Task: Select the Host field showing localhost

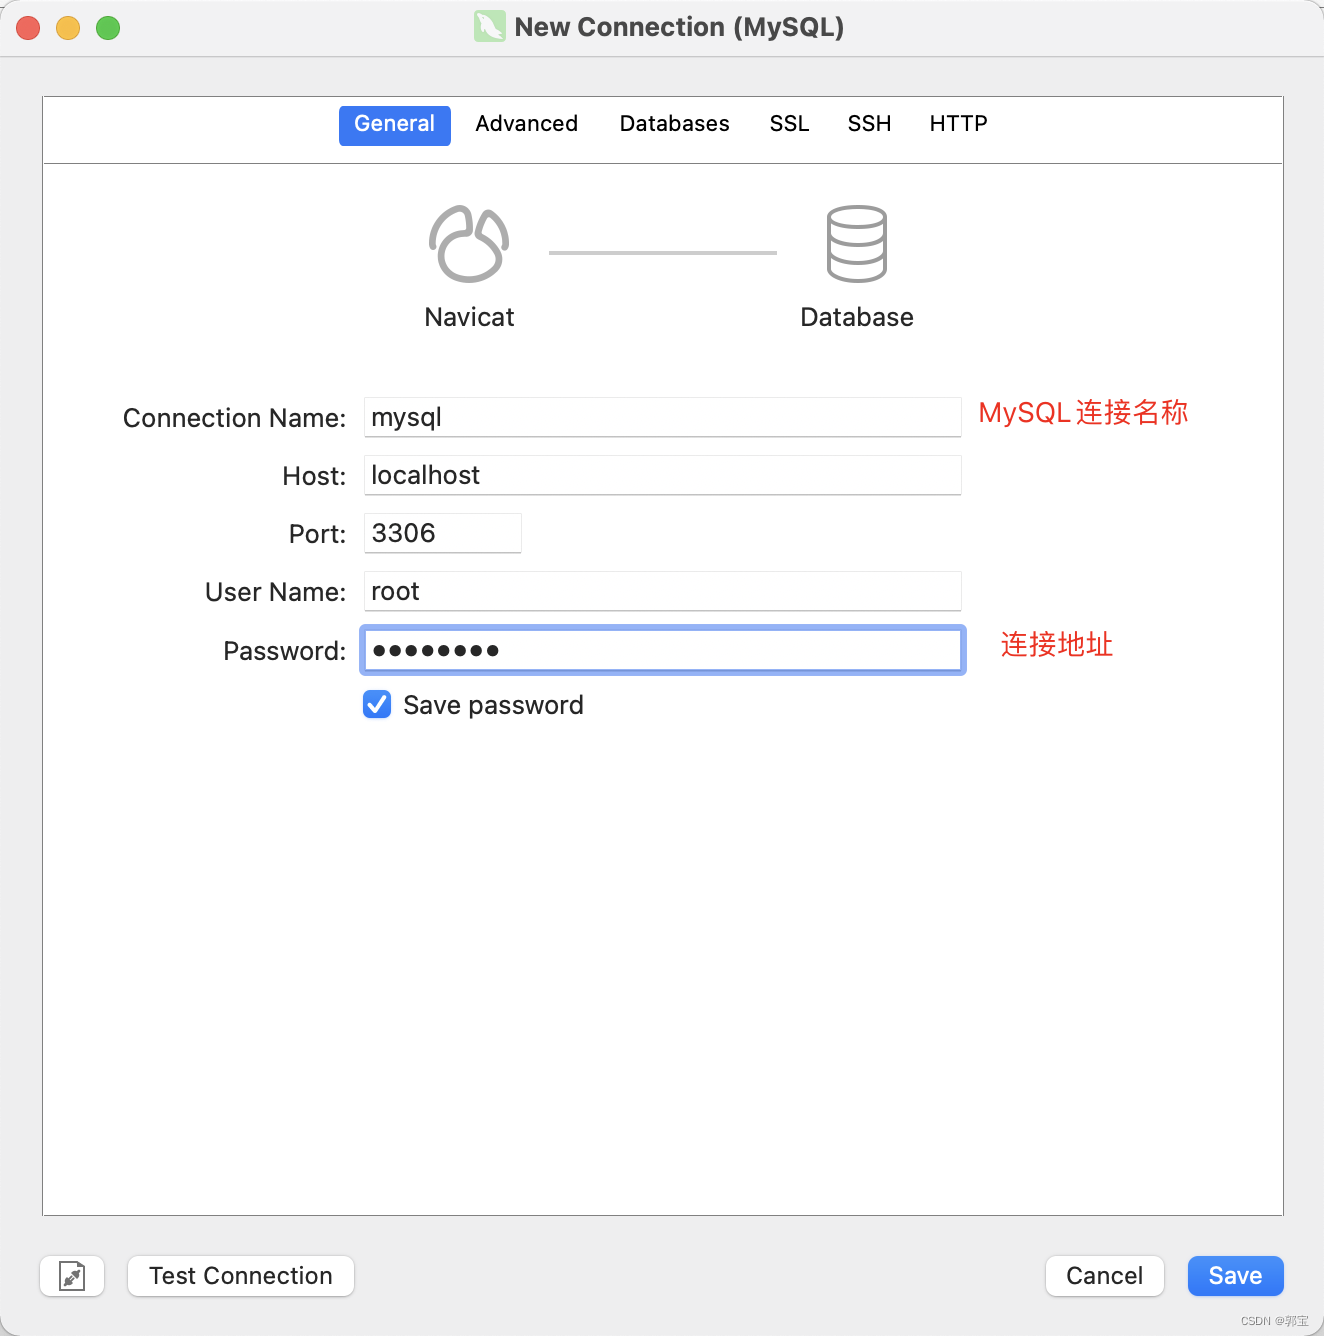Action: [662, 475]
